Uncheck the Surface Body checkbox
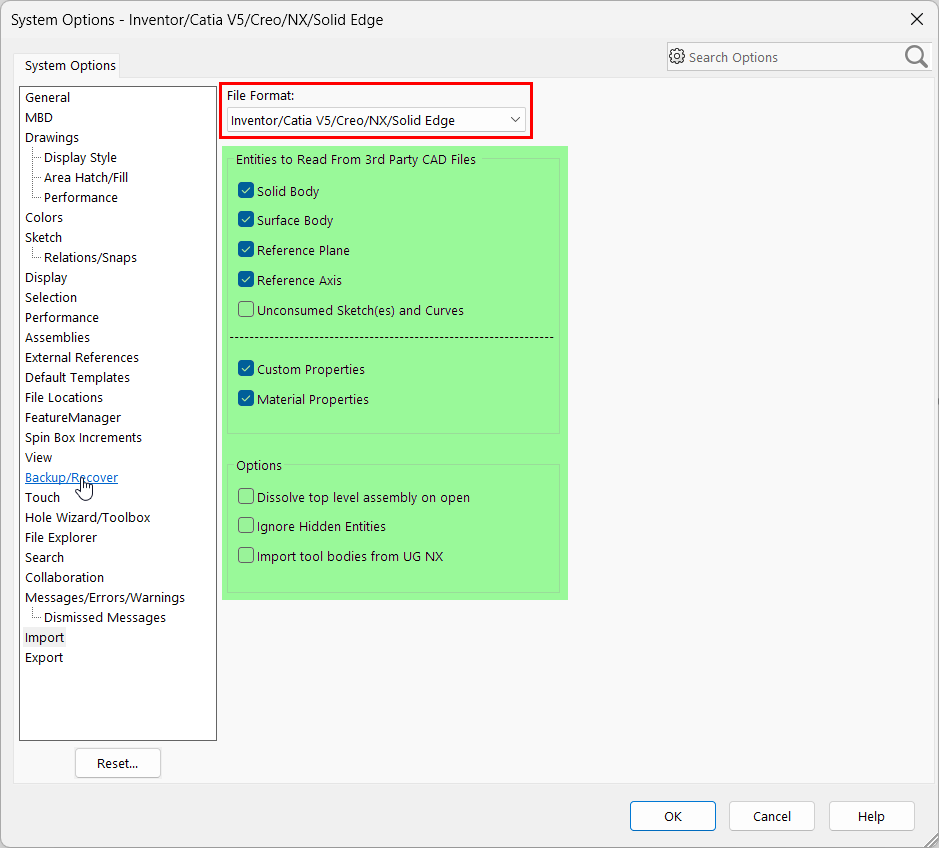Viewport: 939px width, 848px height. [246, 220]
